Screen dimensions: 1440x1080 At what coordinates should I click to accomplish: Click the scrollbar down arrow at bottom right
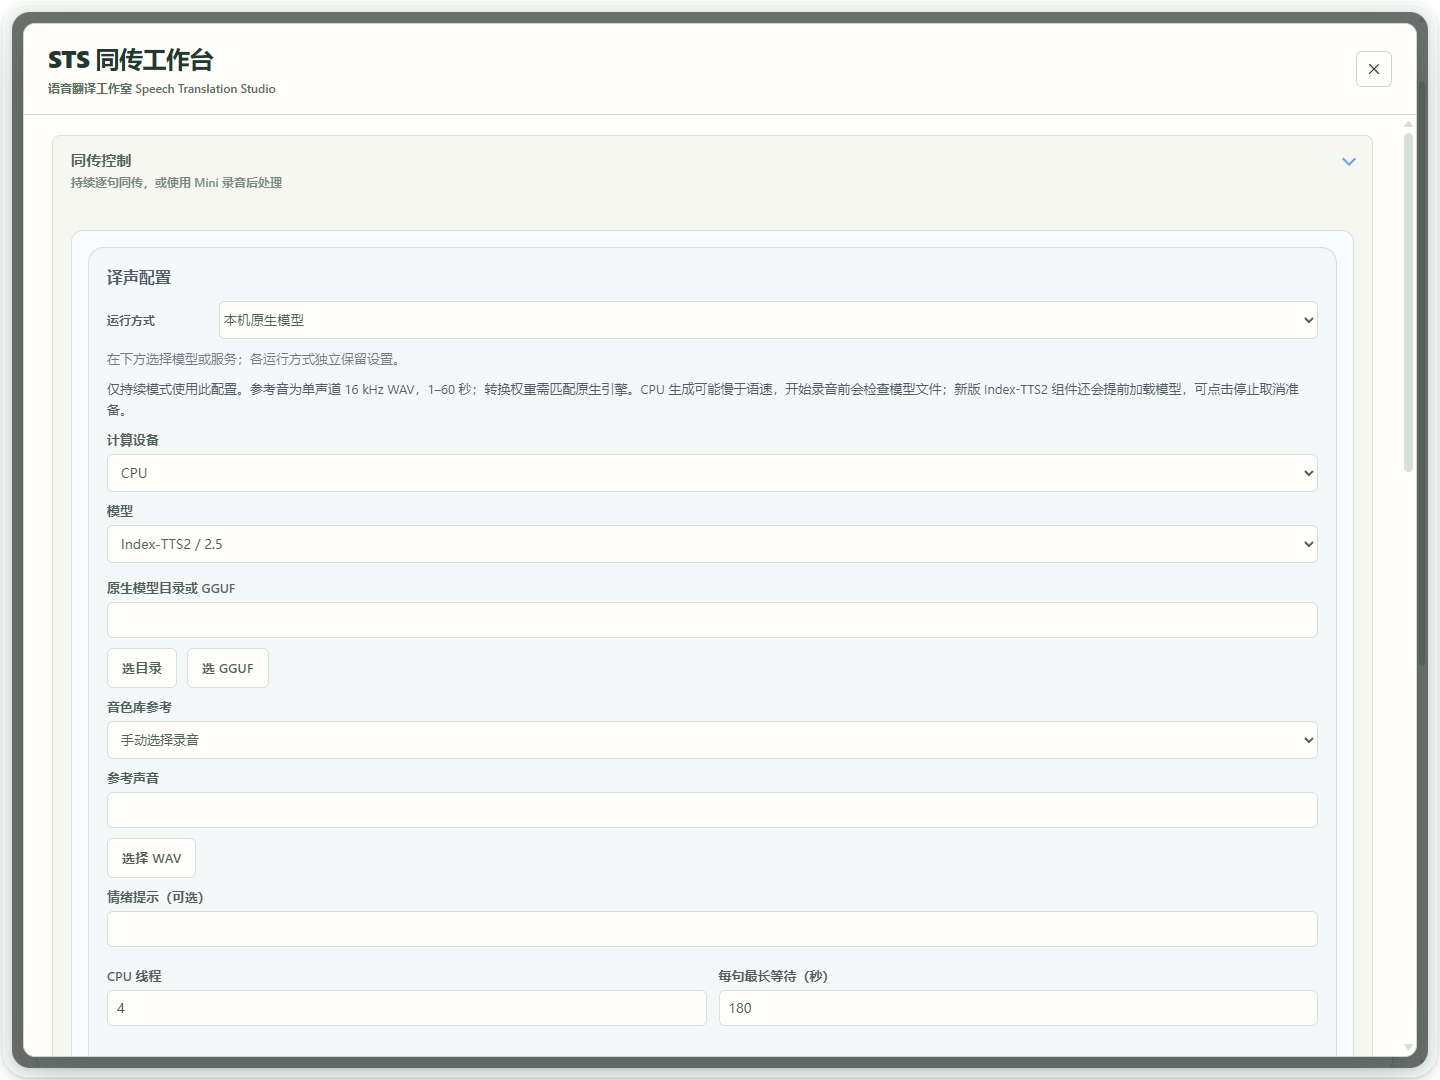pyautogui.click(x=1408, y=1047)
